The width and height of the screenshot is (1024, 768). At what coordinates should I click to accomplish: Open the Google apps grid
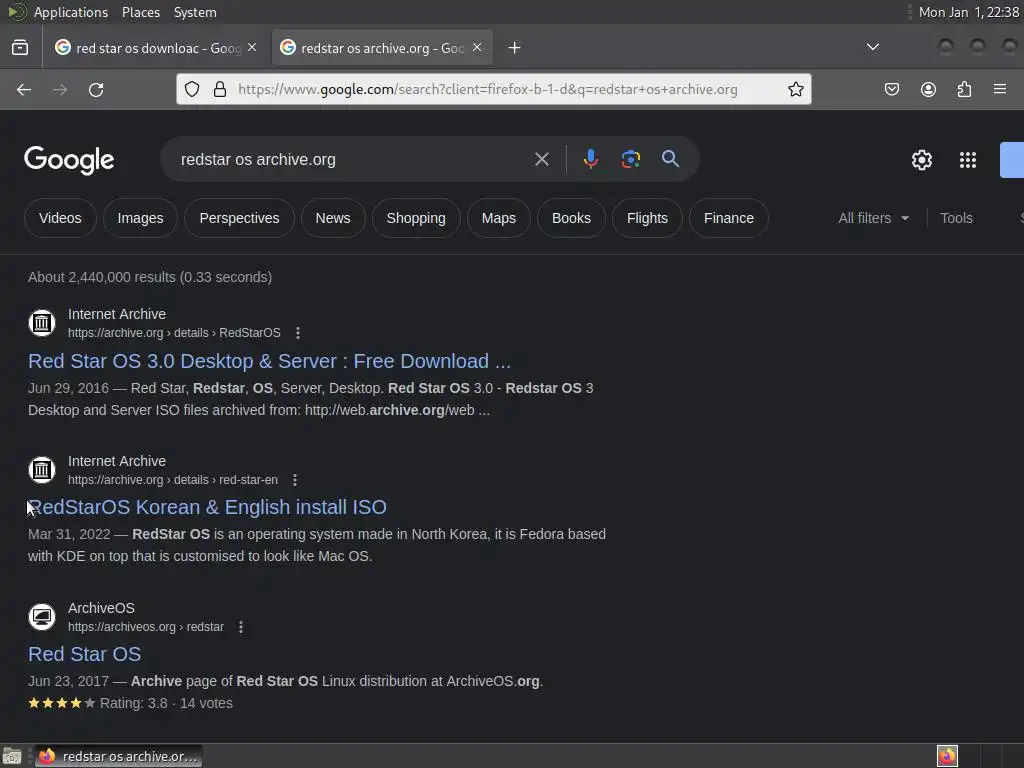pos(967,160)
